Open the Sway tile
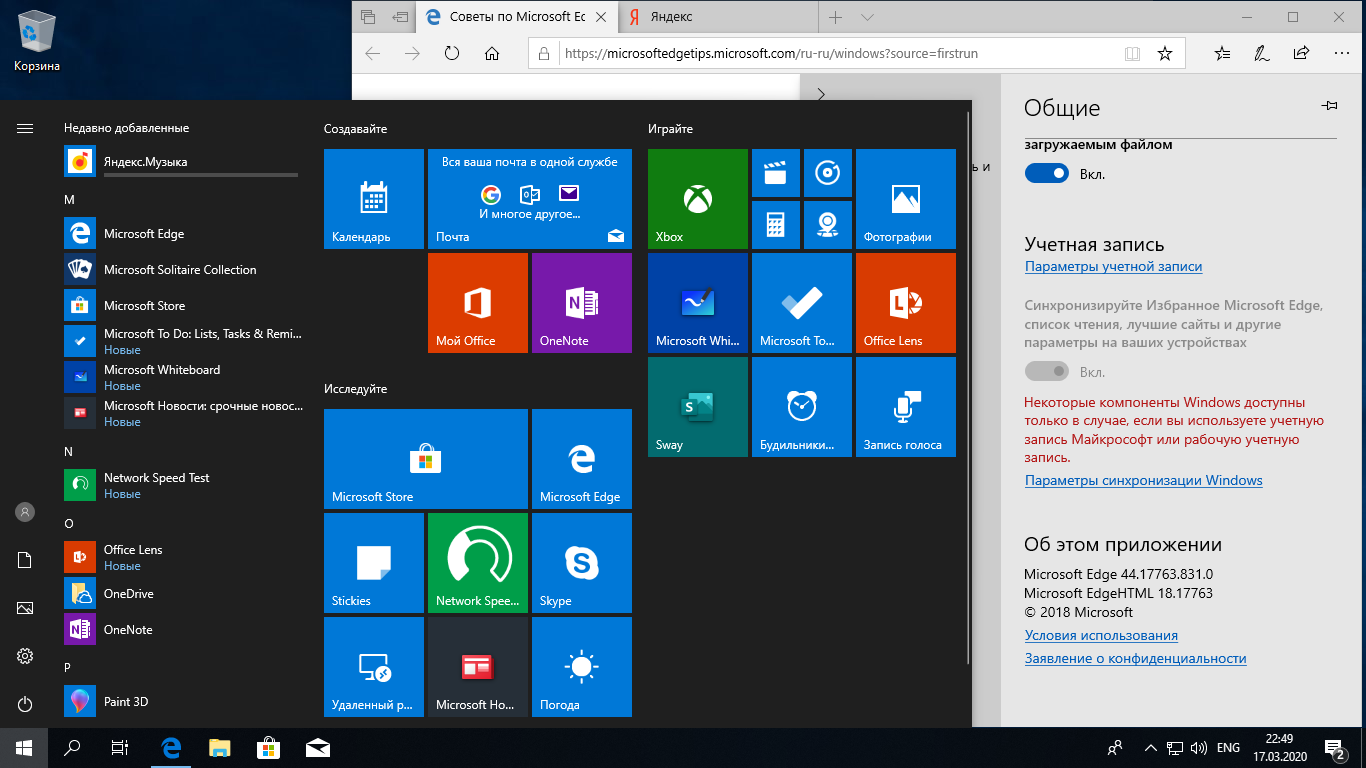Image resolution: width=1366 pixels, height=768 pixels. click(x=698, y=407)
